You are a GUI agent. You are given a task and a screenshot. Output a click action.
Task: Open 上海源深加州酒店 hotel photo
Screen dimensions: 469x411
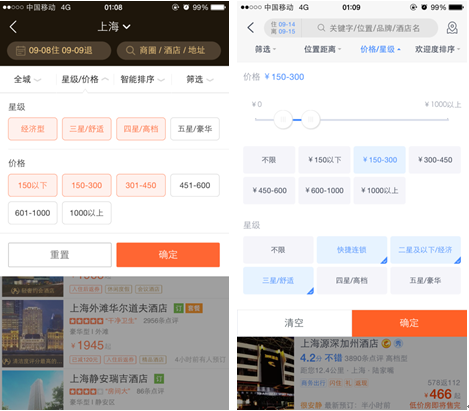266,373
